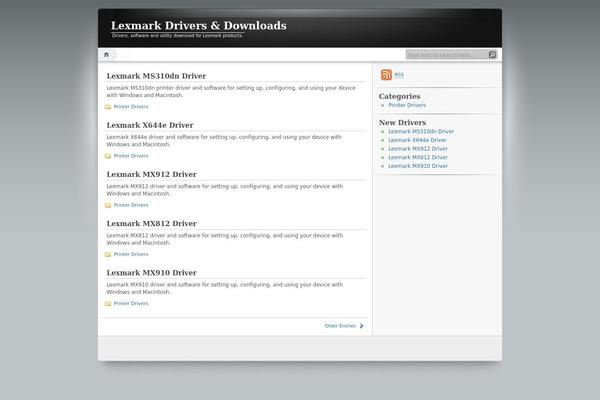The width and height of the screenshot is (600, 400).
Task: Click the New Drivers sidebar heading
Action: [x=403, y=122]
